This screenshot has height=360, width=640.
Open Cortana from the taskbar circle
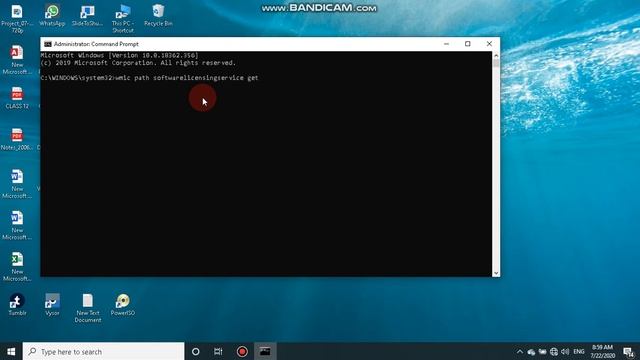tap(196, 351)
